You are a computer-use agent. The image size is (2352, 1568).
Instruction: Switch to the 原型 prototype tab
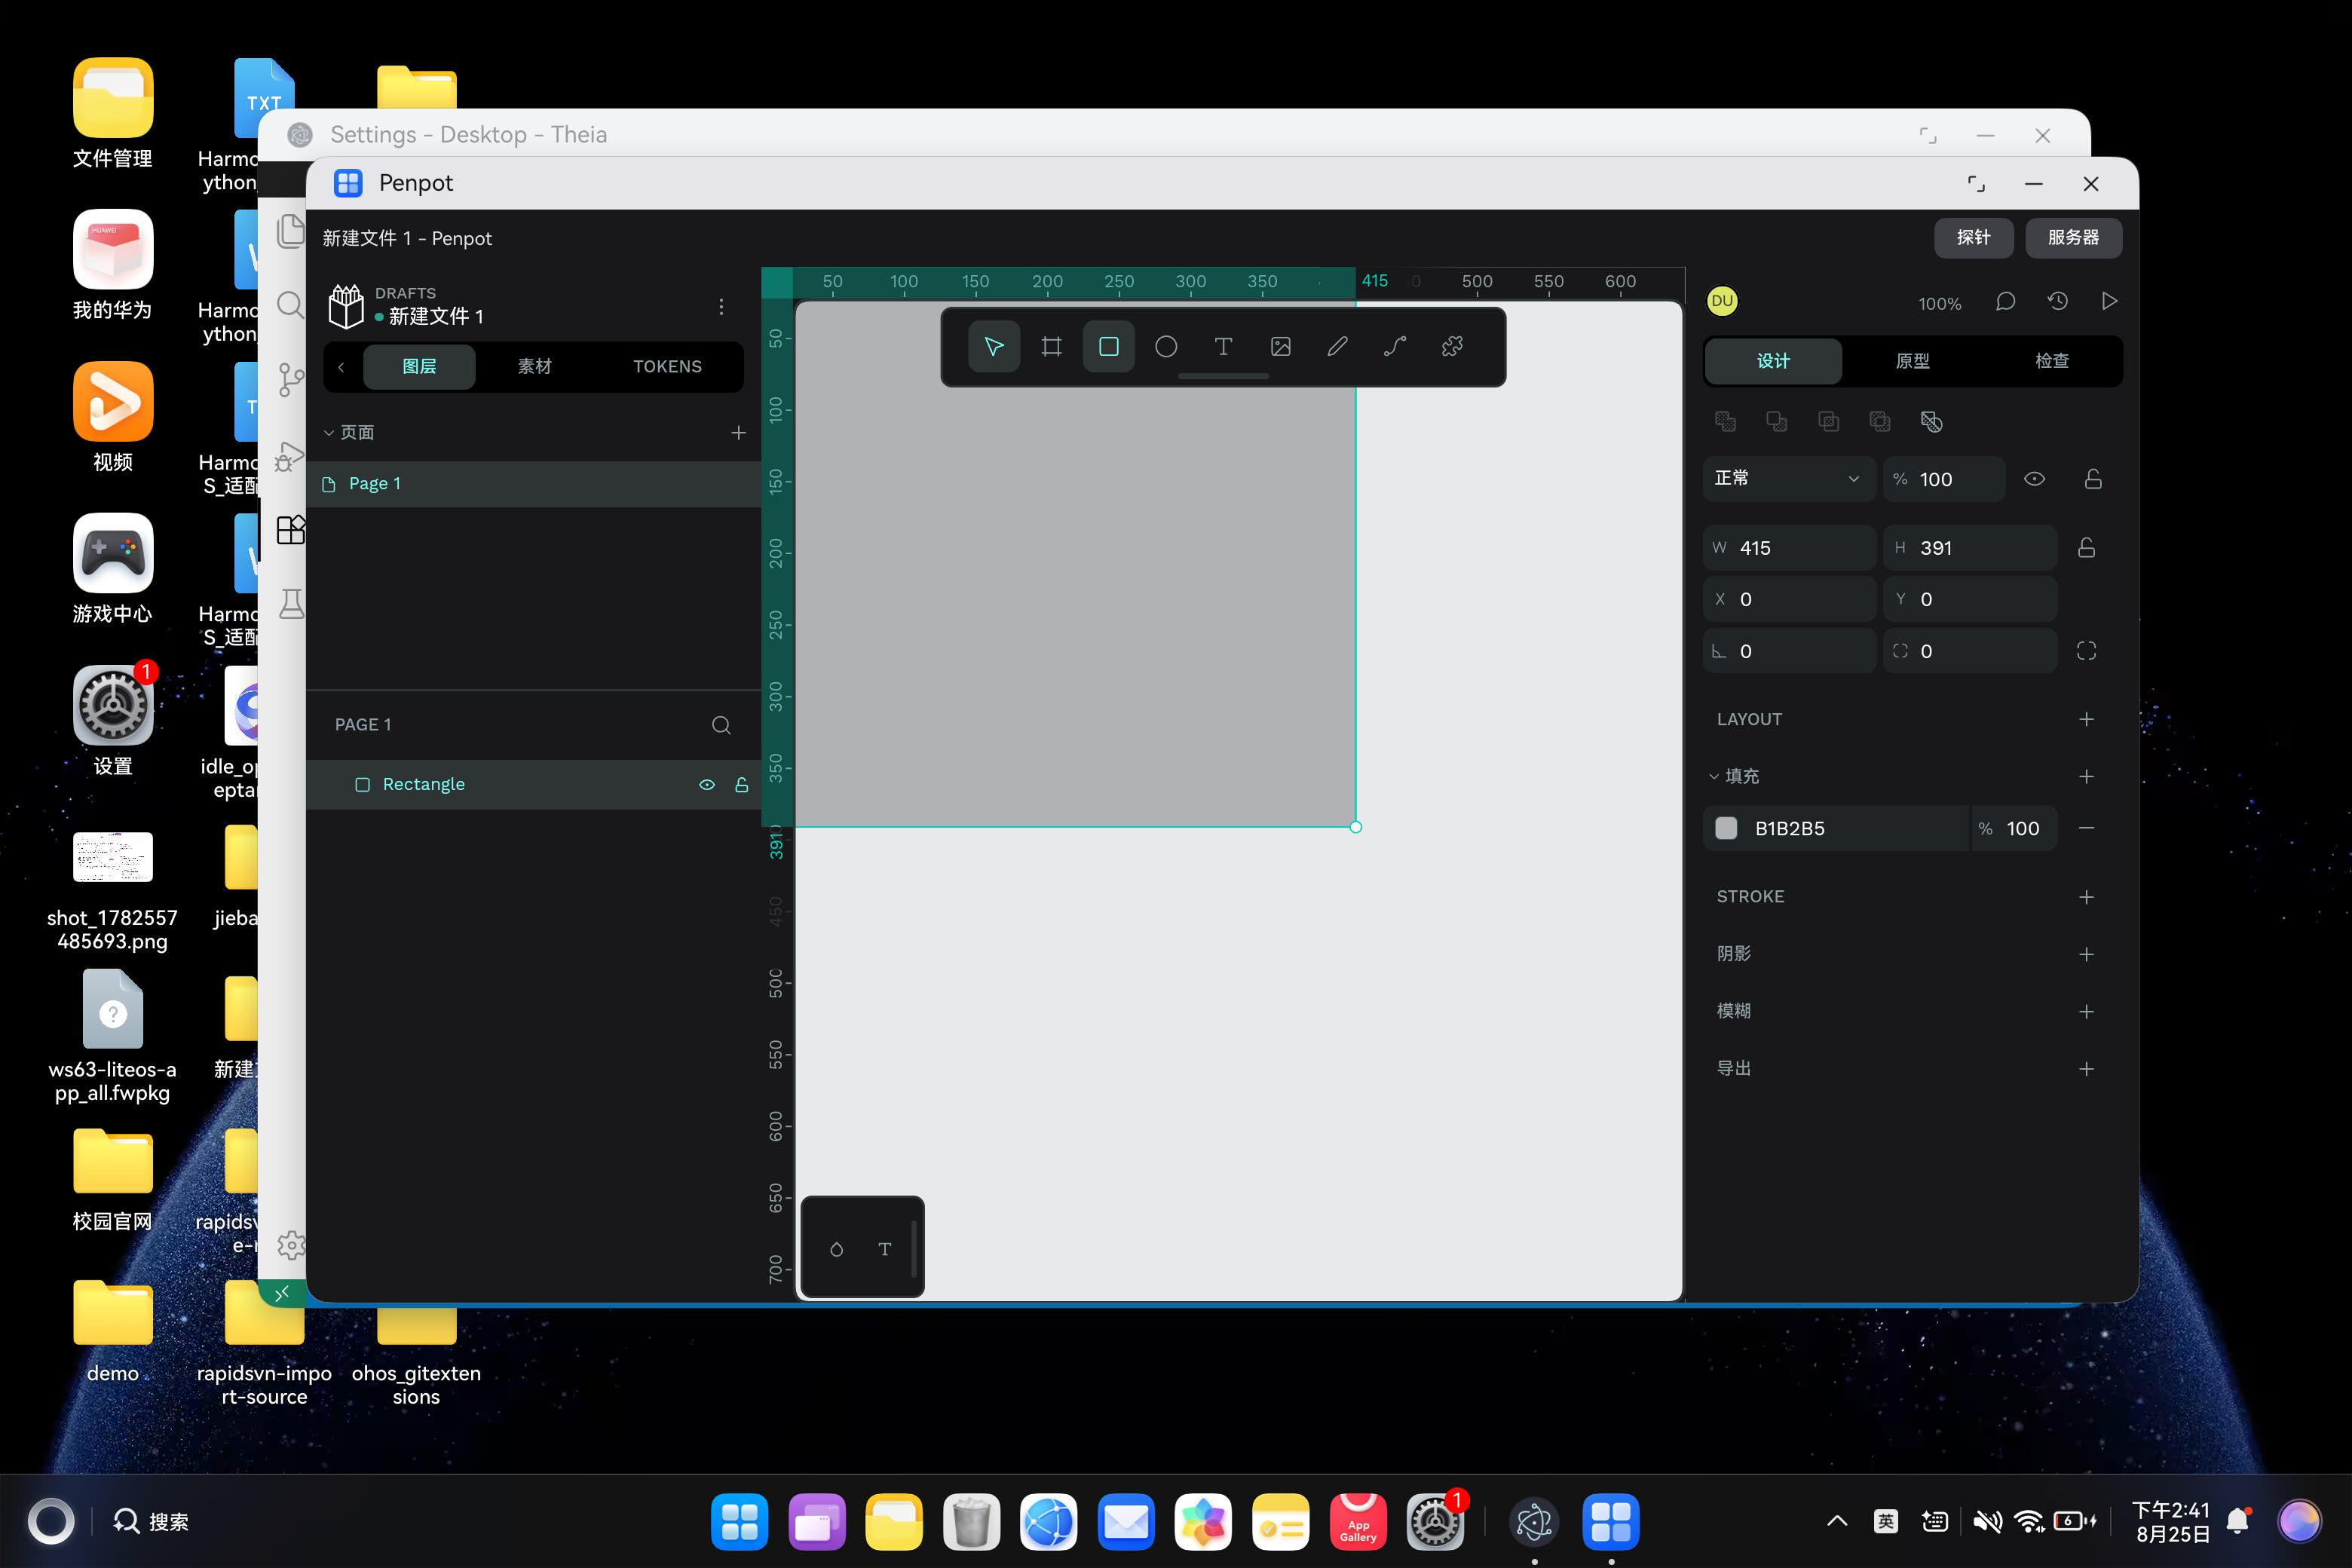(x=1912, y=361)
